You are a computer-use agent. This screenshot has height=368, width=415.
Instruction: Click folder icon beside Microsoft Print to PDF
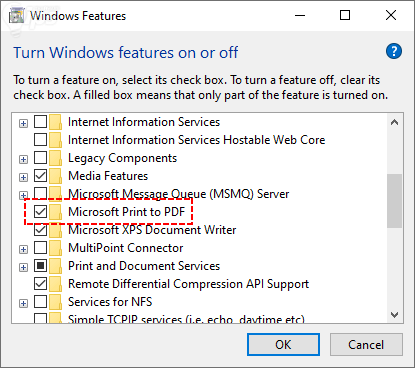(55, 212)
